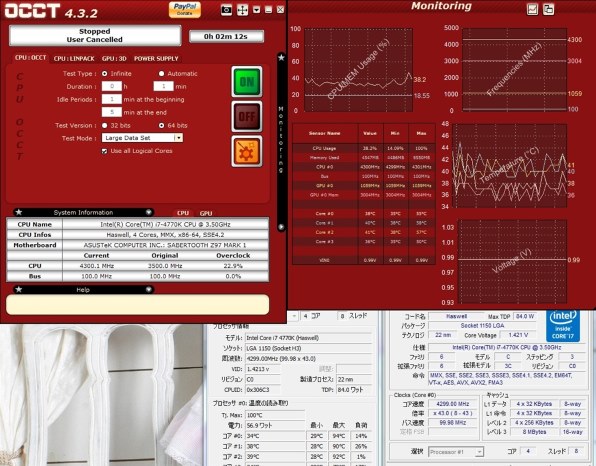The height and width of the screenshot is (466, 596).
Task: Switch to the CPU:LINPACK tab
Action: 74,59
